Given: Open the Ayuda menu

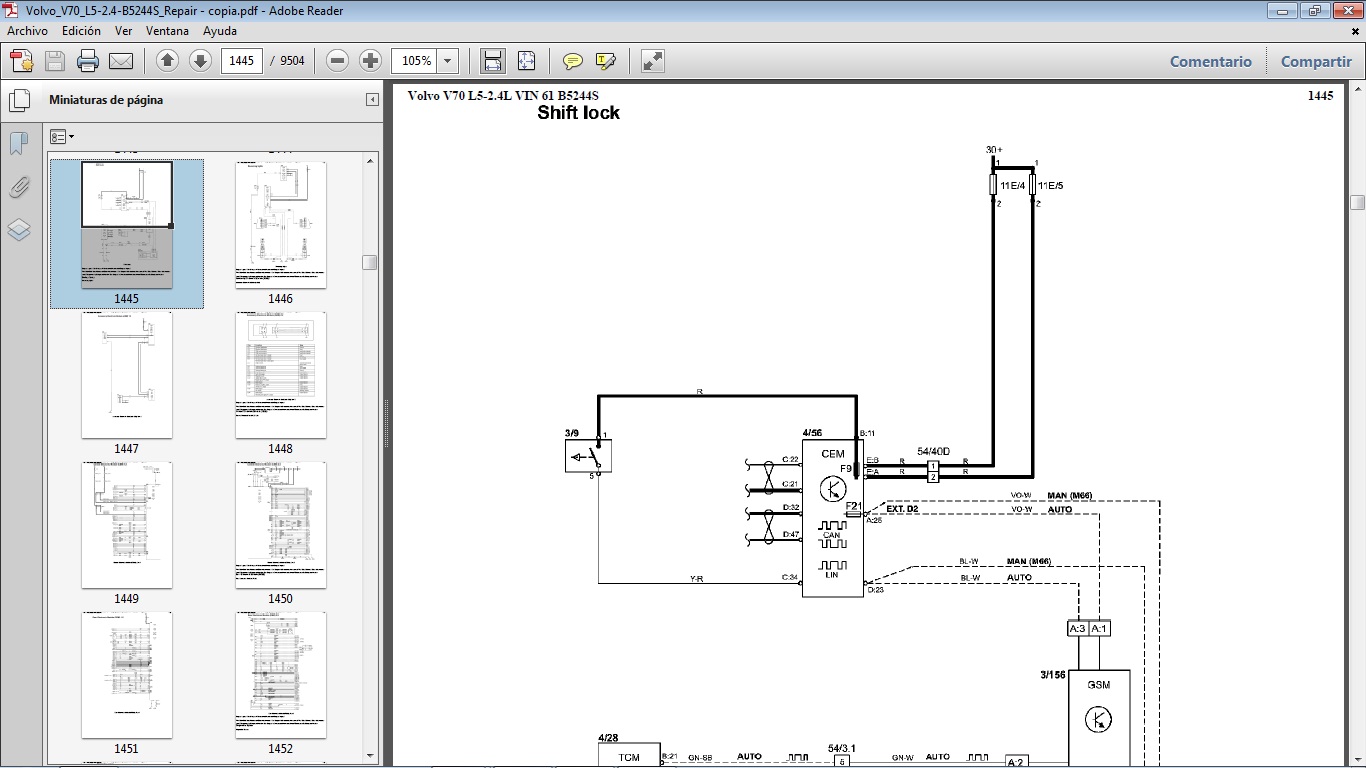Looking at the screenshot, I should [220, 31].
